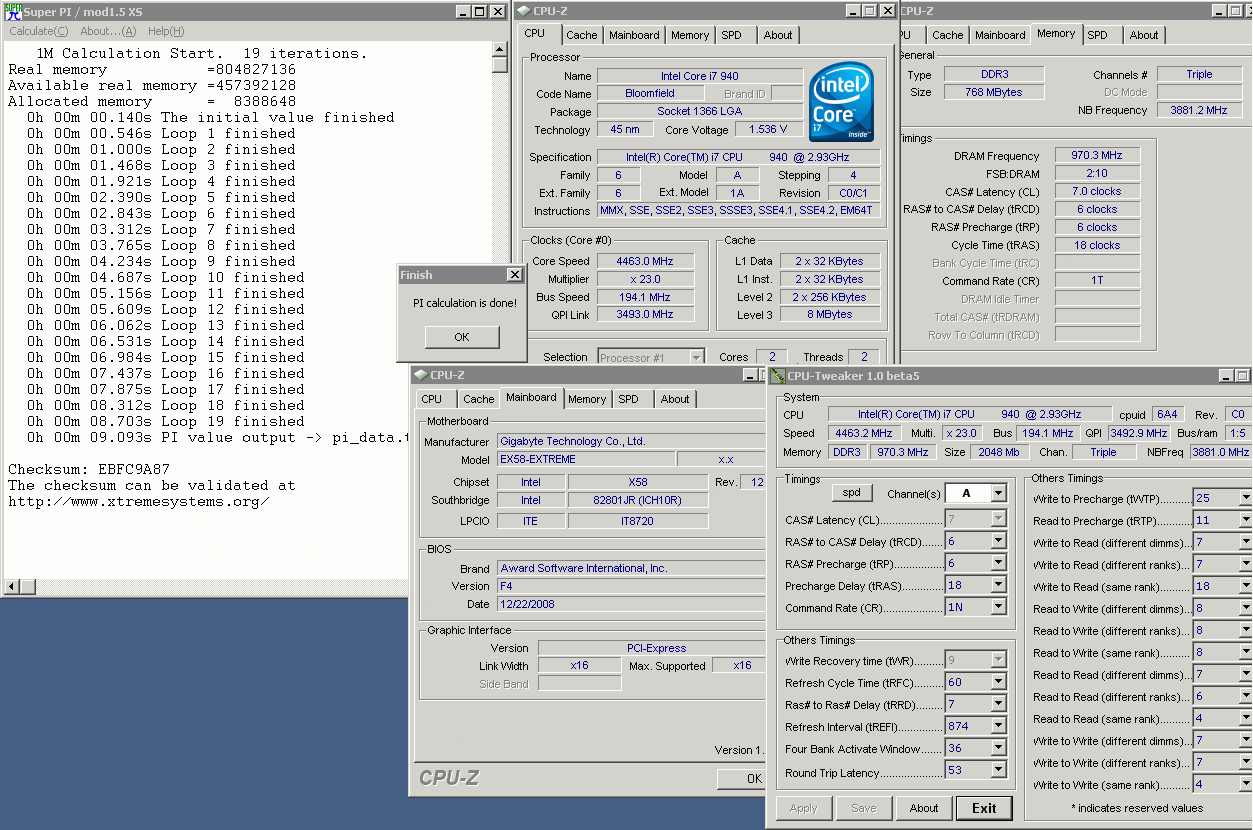Click the CPU-Z app icon in the CPU window title bar

(x=523, y=11)
